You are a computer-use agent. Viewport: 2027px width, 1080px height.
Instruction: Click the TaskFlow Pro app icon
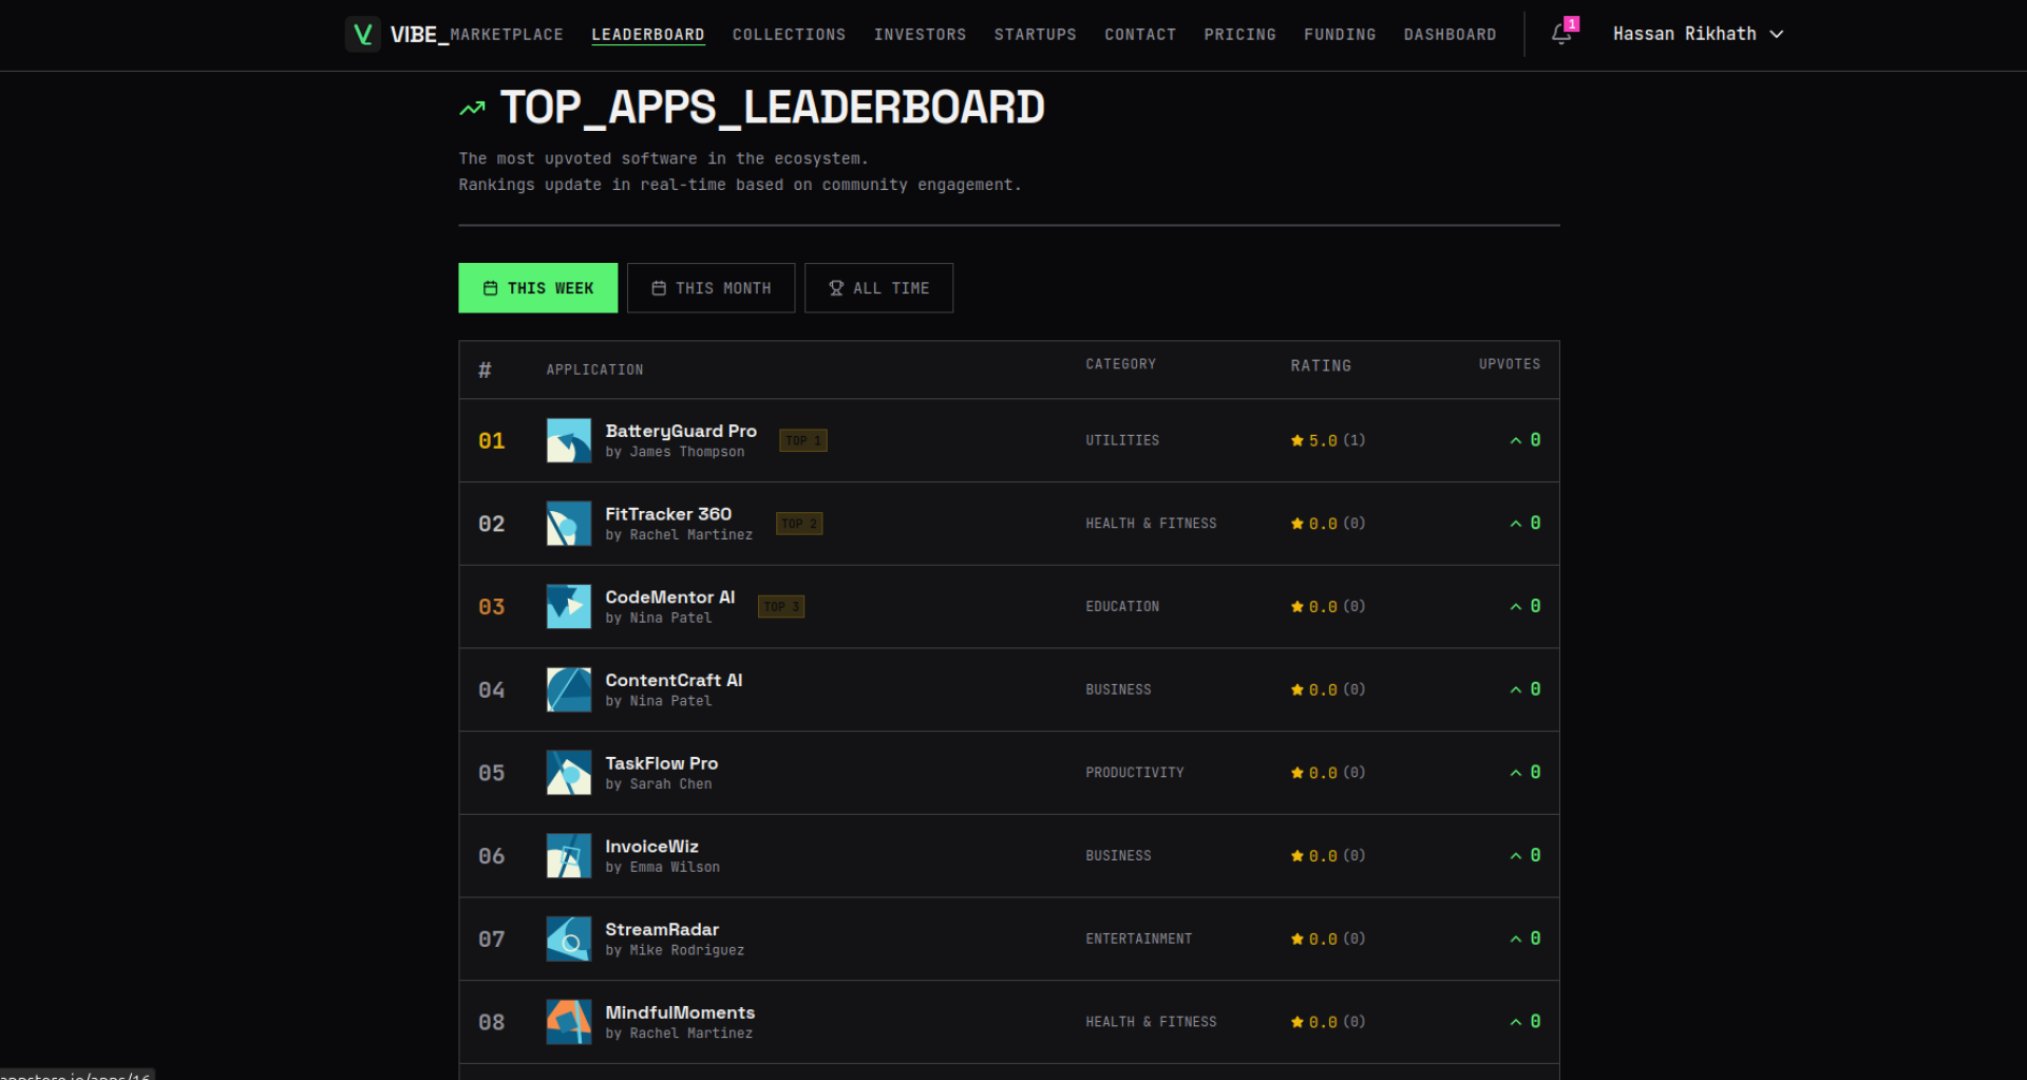568,772
